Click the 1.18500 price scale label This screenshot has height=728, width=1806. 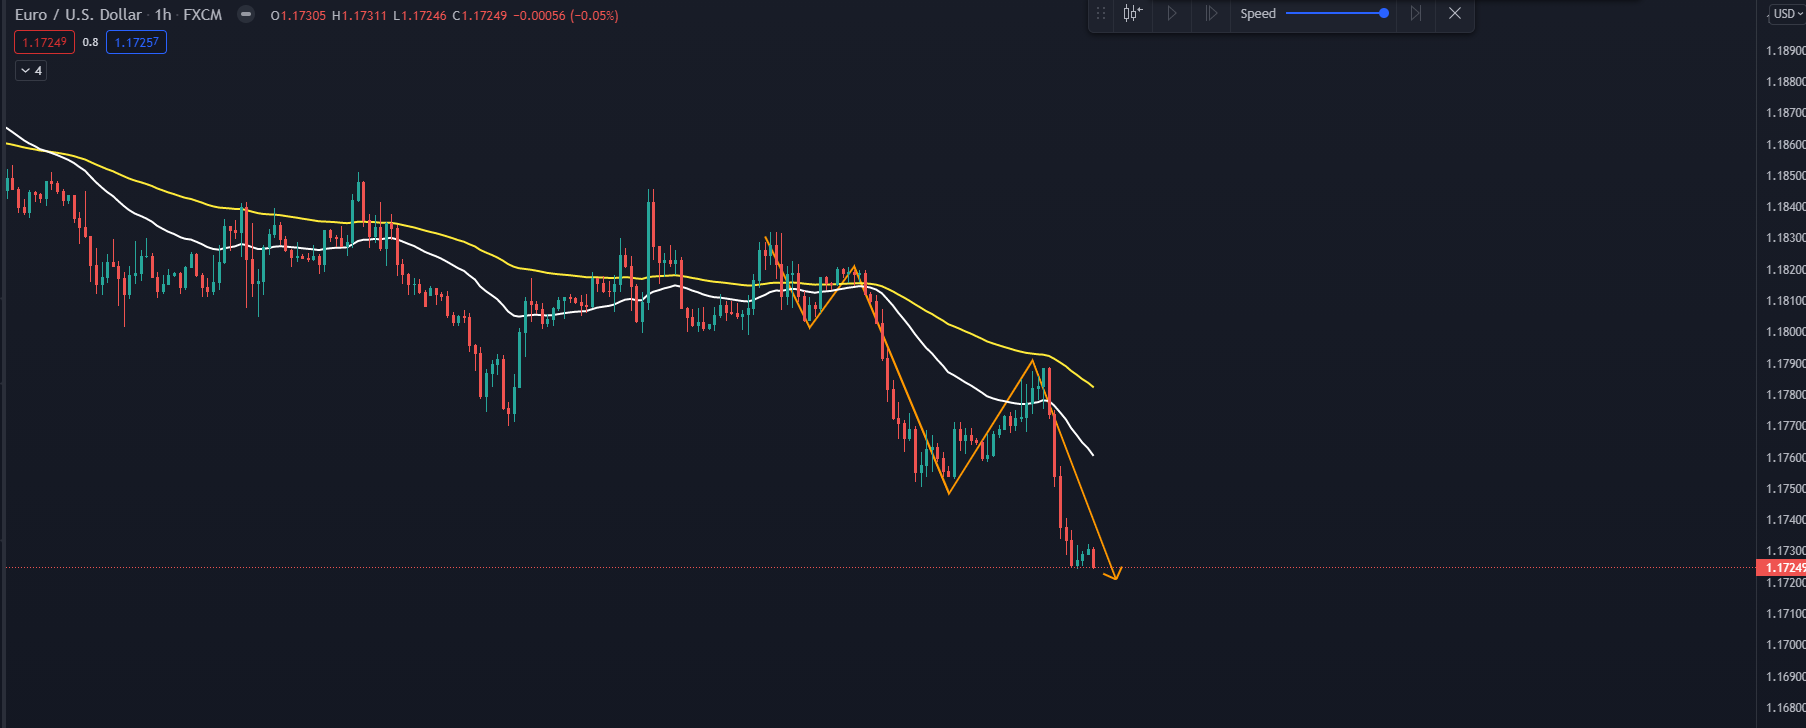tap(1785, 176)
